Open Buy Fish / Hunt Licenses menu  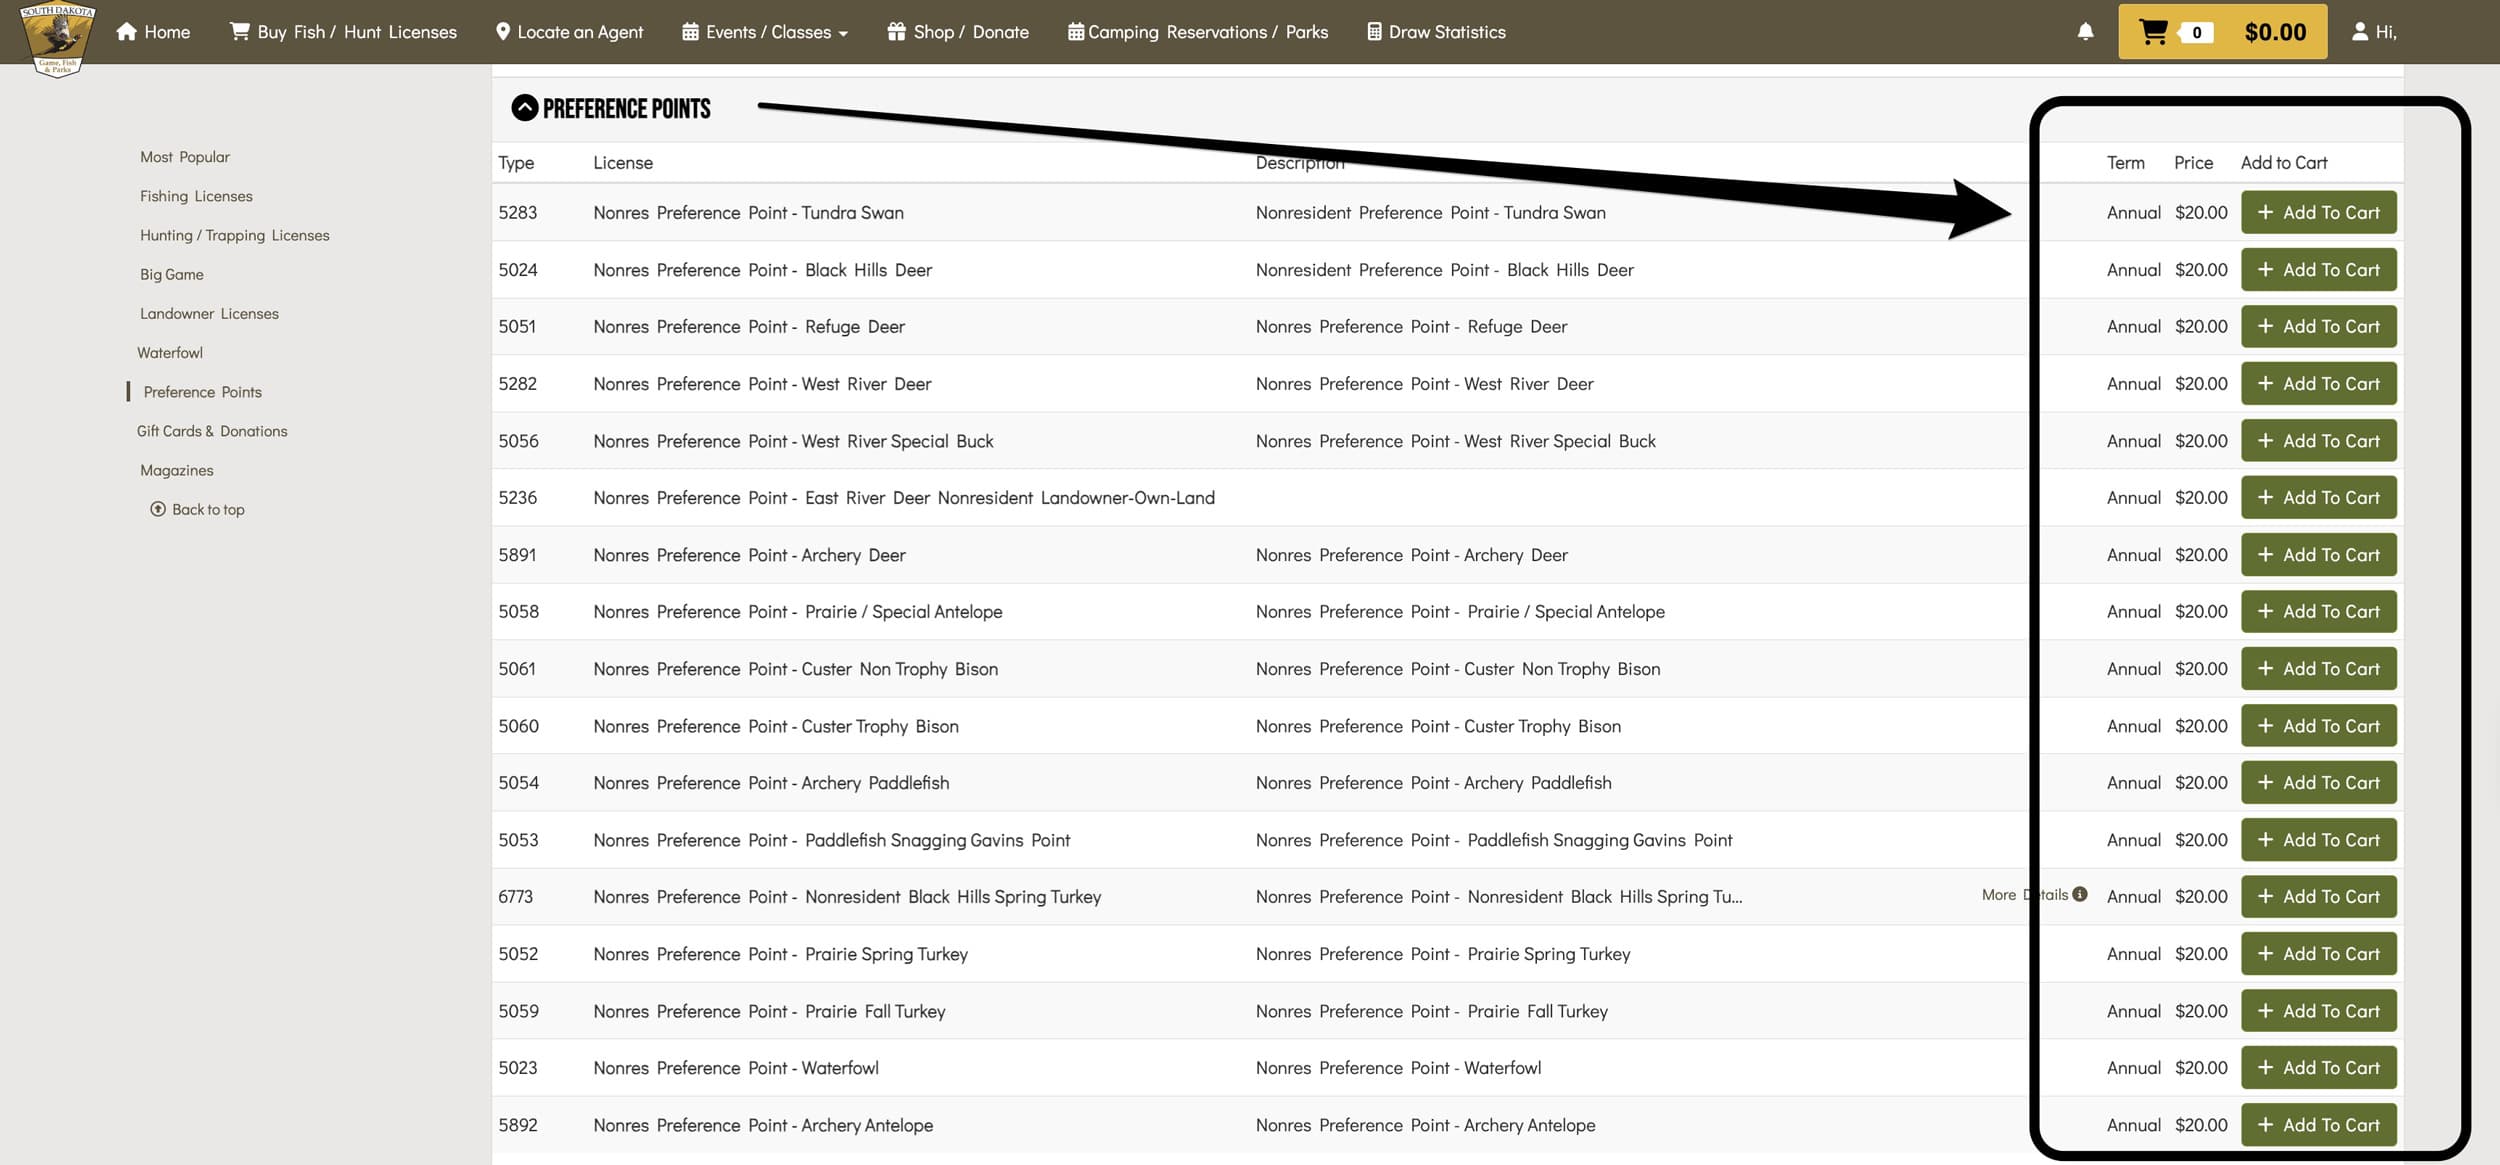pyautogui.click(x=343, y=32)
